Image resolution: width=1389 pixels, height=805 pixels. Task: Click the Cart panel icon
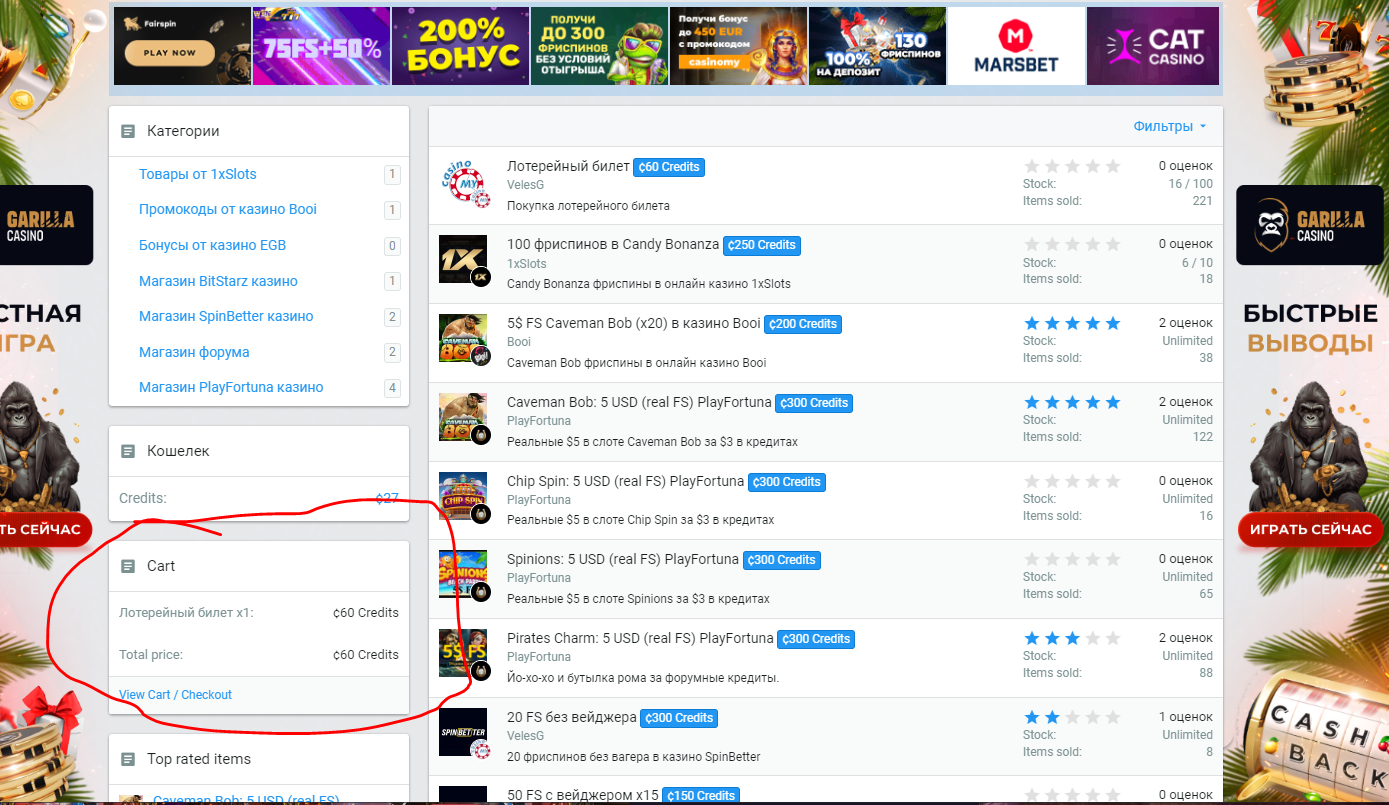coord(128,566)
